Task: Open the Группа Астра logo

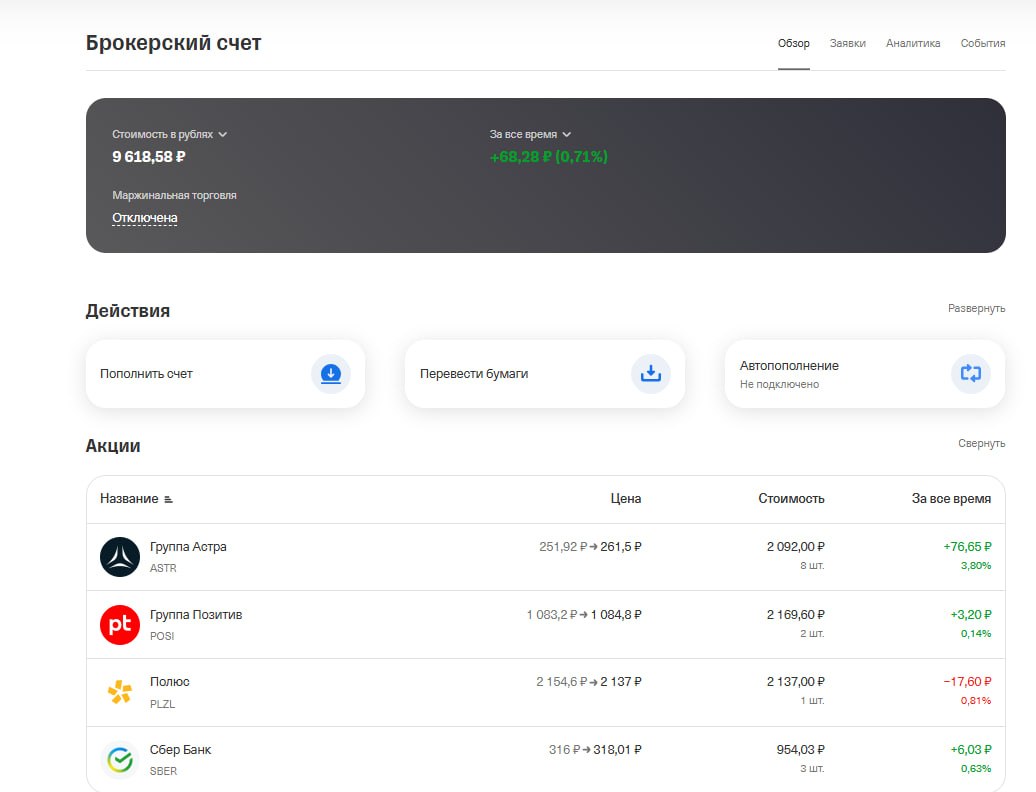Action: (x=120, y=557)
